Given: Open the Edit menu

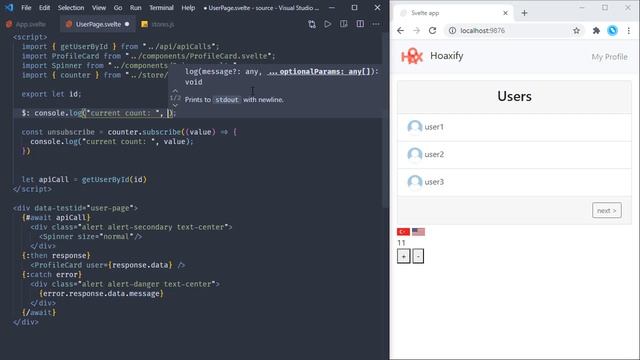Looking at the screenshot, I should click(x=44, y=8).
